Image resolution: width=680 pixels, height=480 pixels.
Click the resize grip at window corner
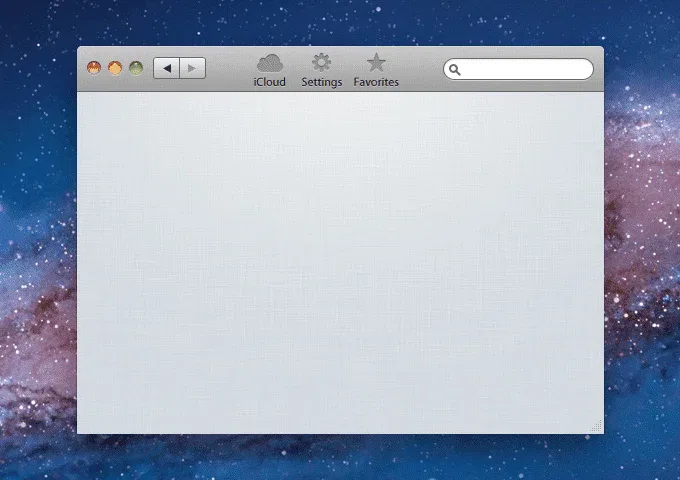(596, 426)
